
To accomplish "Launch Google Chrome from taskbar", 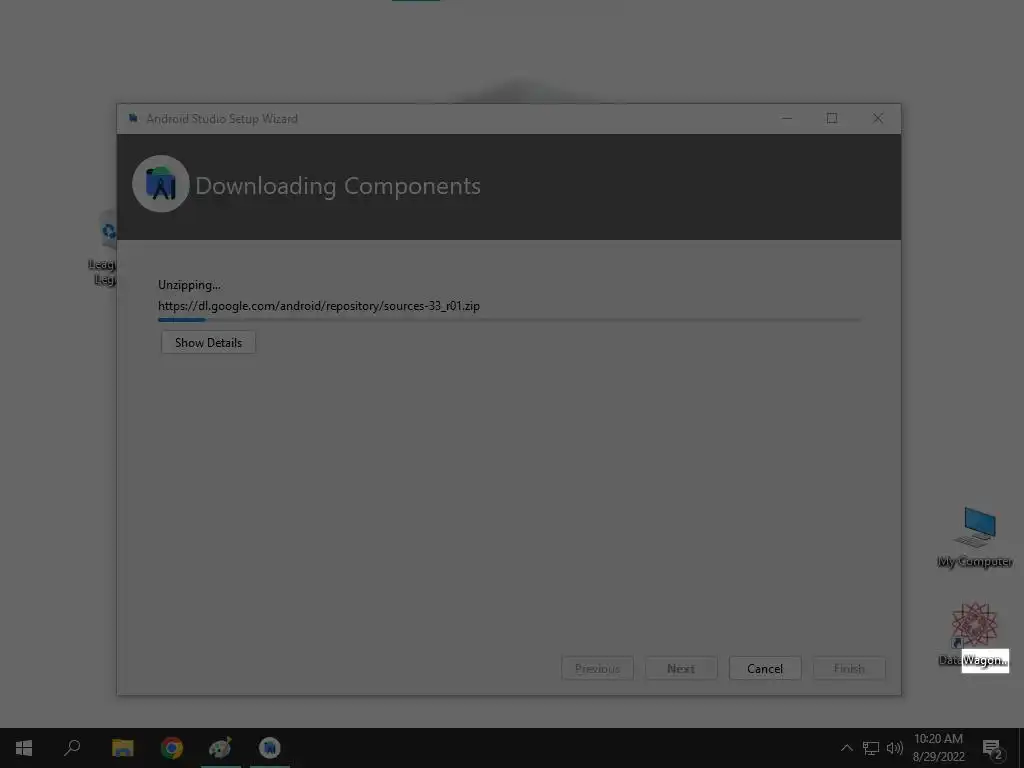I will coord(172,748).
